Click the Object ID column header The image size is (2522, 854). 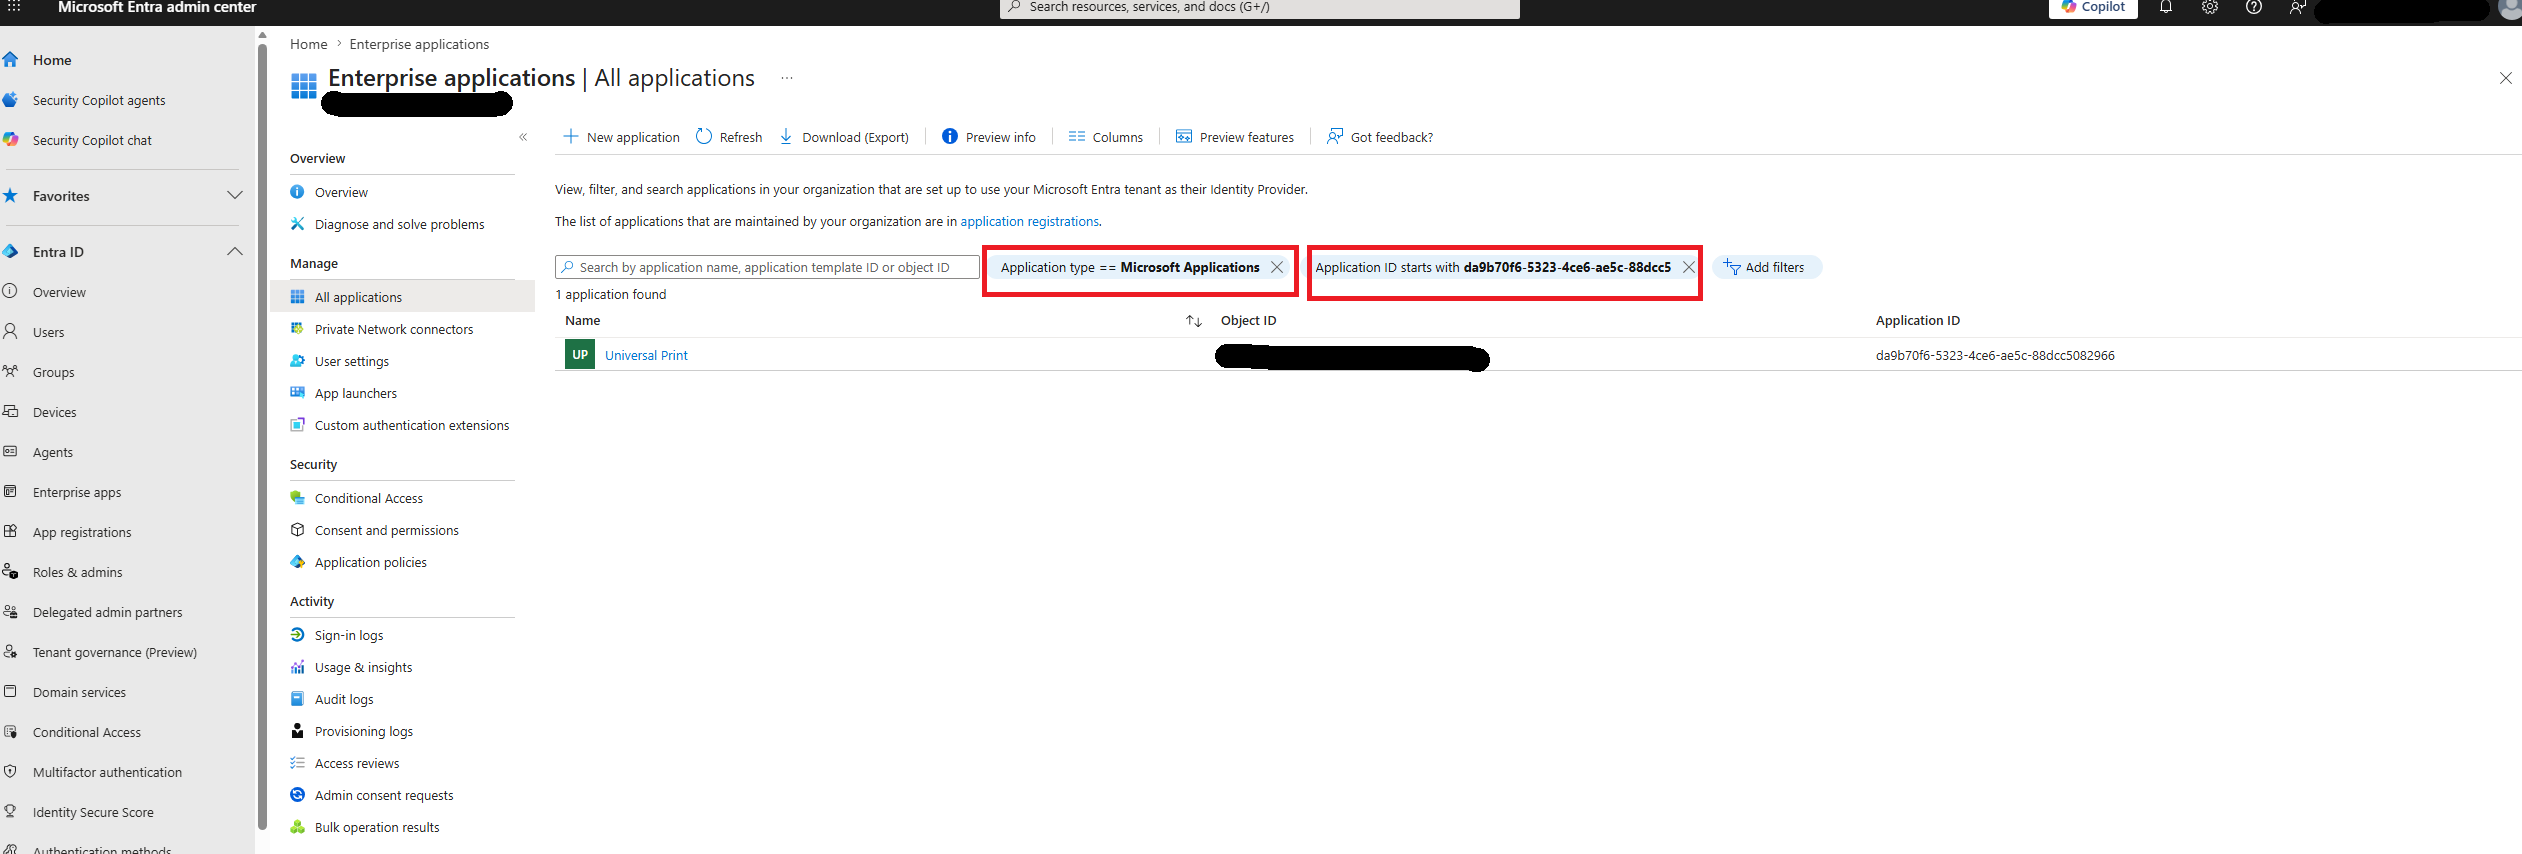[x=1248, y=321]
